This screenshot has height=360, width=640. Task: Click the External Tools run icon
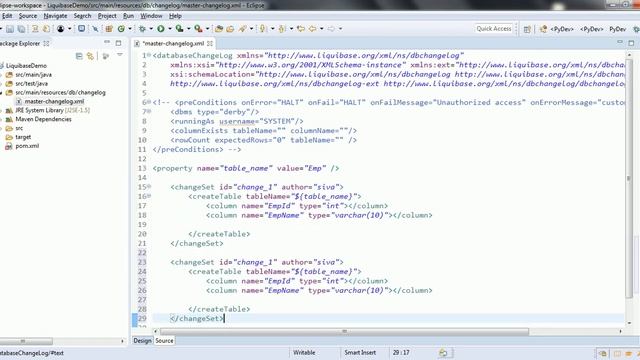coord(198,29)
